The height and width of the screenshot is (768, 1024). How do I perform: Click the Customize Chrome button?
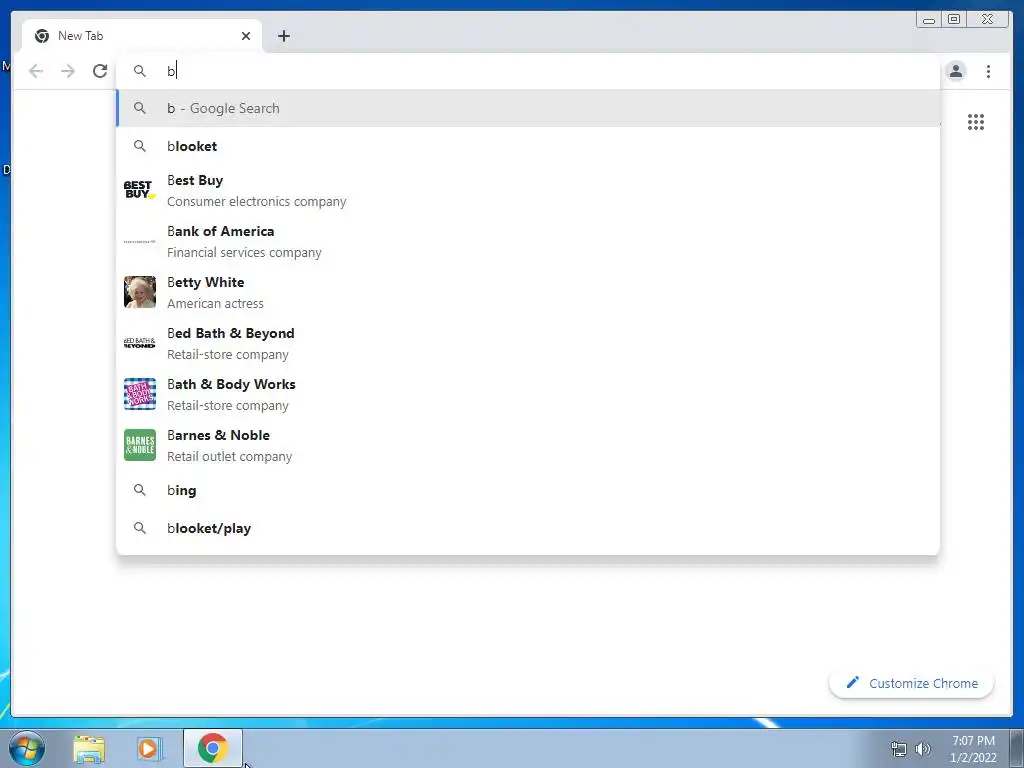tap(912, 683)
